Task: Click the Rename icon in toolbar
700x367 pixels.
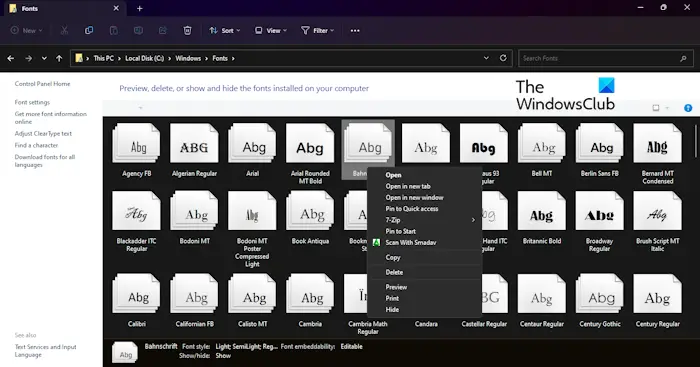Action: (x=138, y=30)
